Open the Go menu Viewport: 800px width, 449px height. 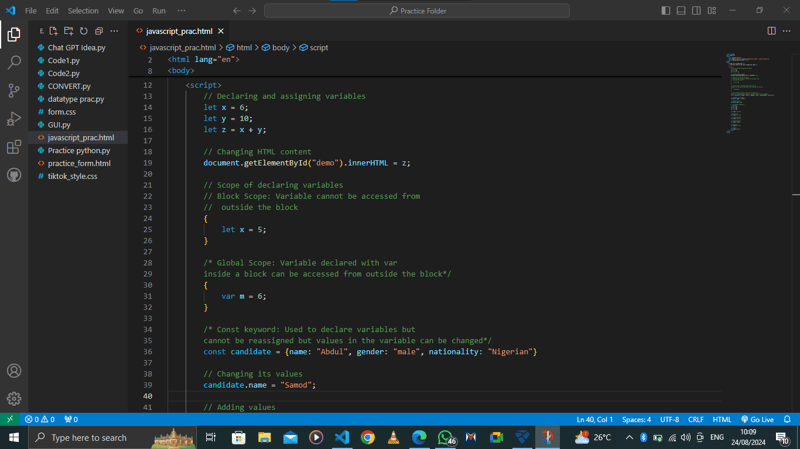pyautogui.click(x=138, y=11)
